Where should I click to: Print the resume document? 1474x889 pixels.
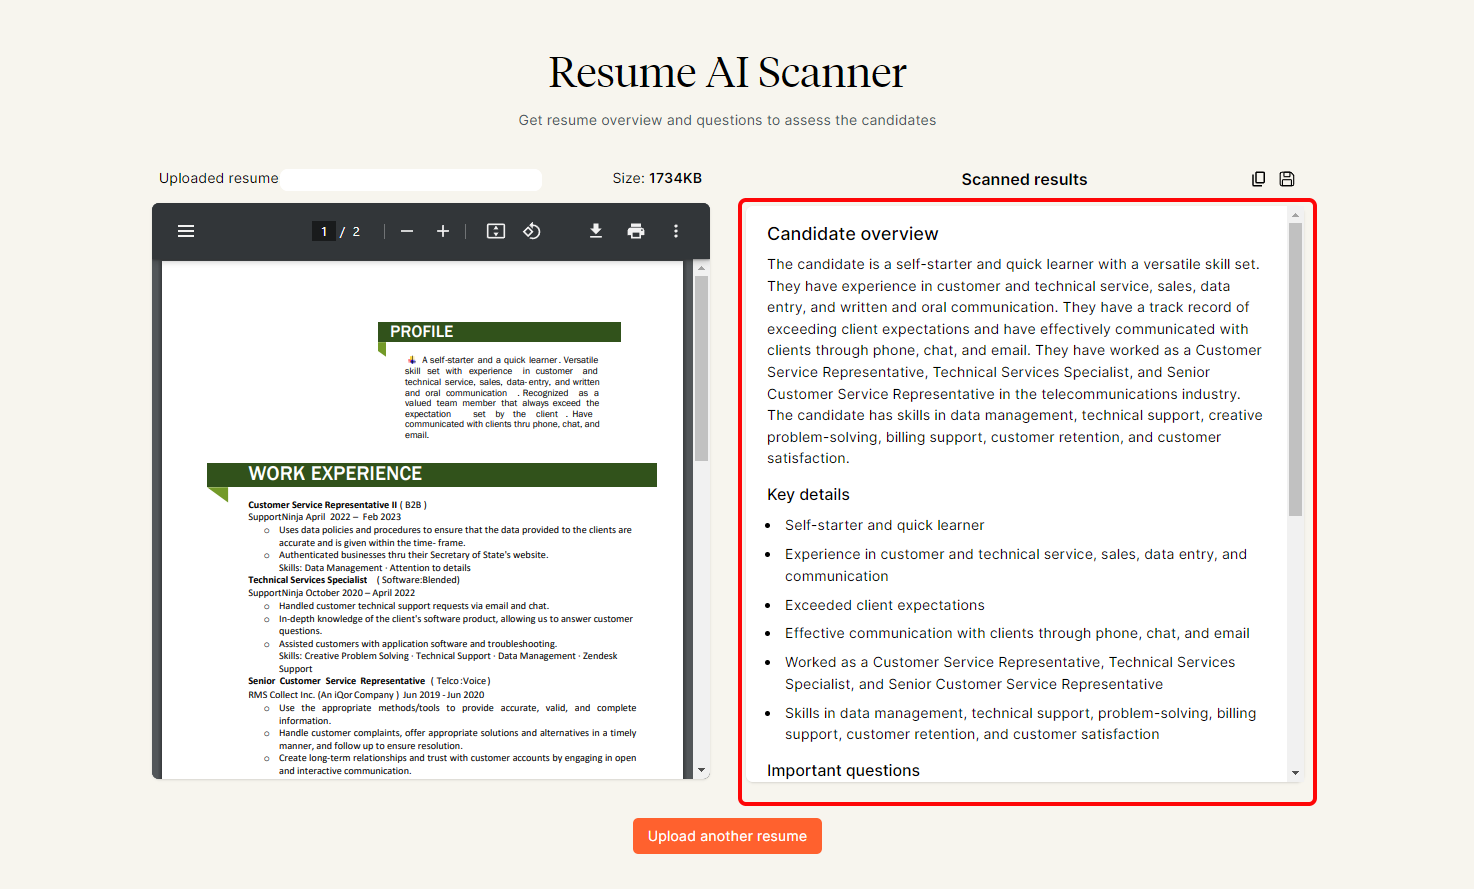click(636, 231)
